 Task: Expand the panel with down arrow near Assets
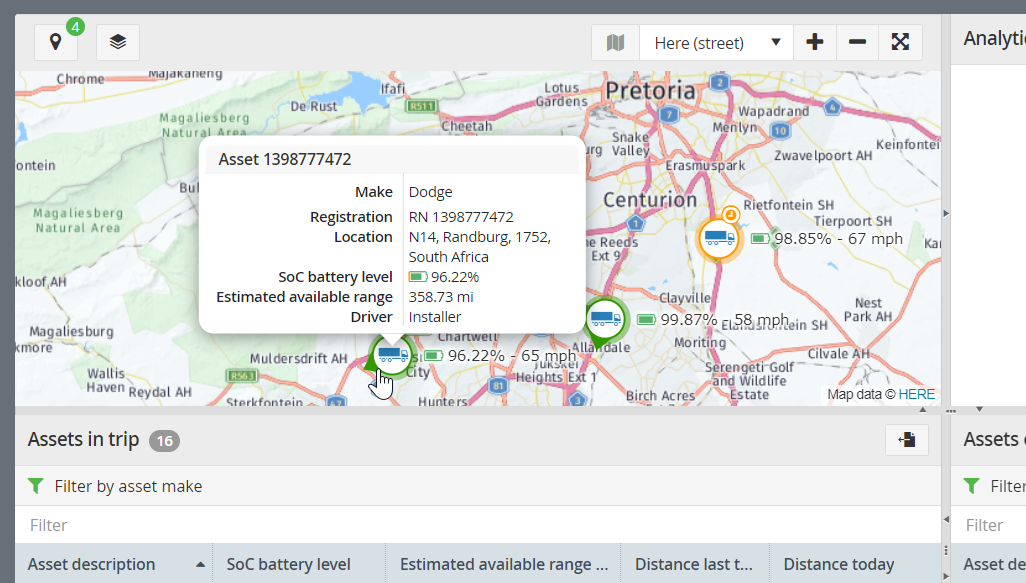[980, 410]
